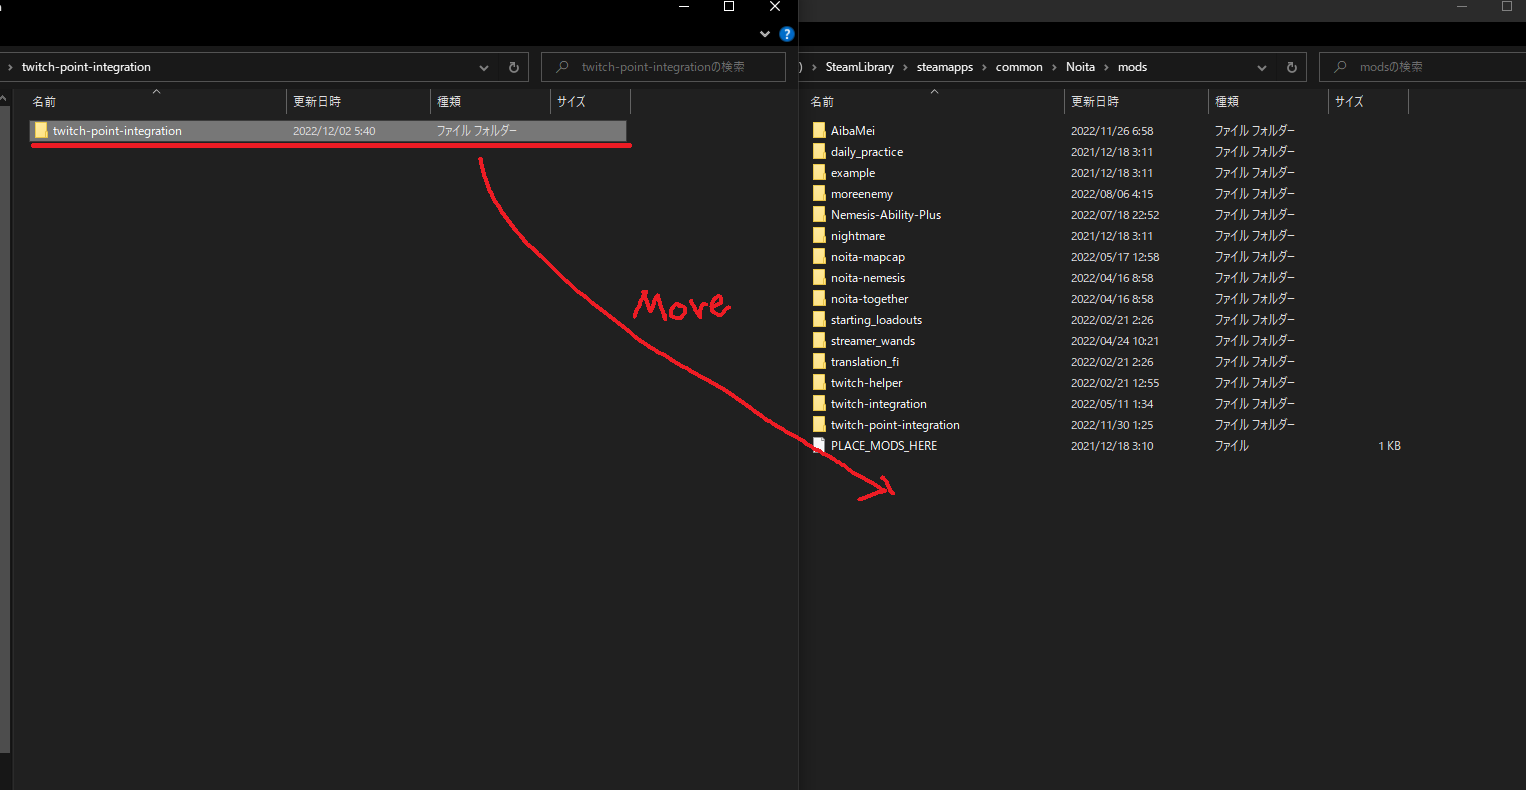
Task: Open address history dropdown in left window
Action: pyautogui.click(x=484, y=67)
